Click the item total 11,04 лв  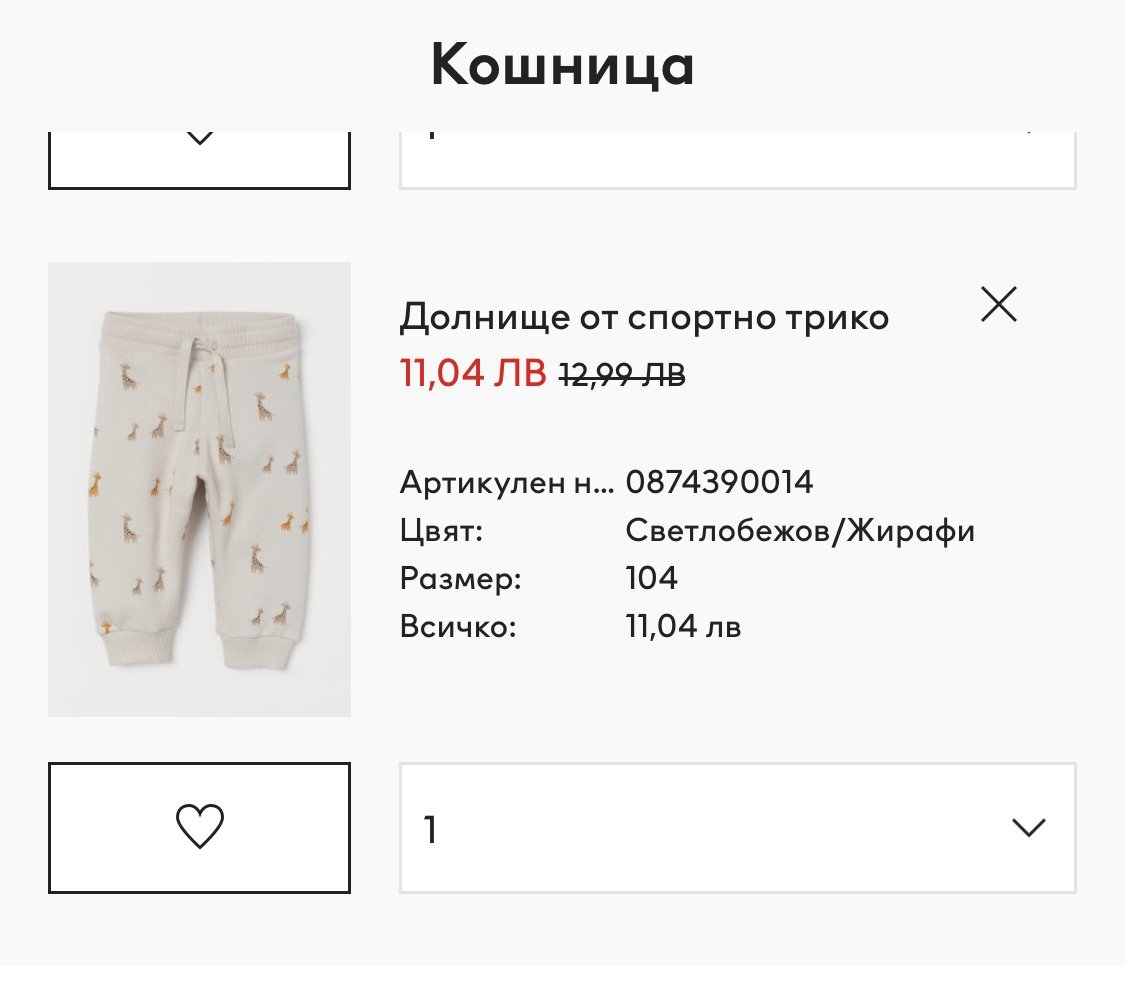[683, 627]
